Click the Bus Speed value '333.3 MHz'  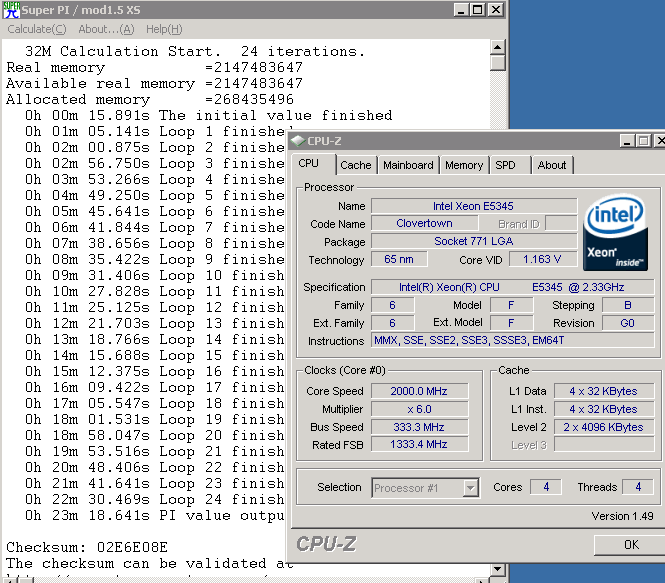coord(419,427)
